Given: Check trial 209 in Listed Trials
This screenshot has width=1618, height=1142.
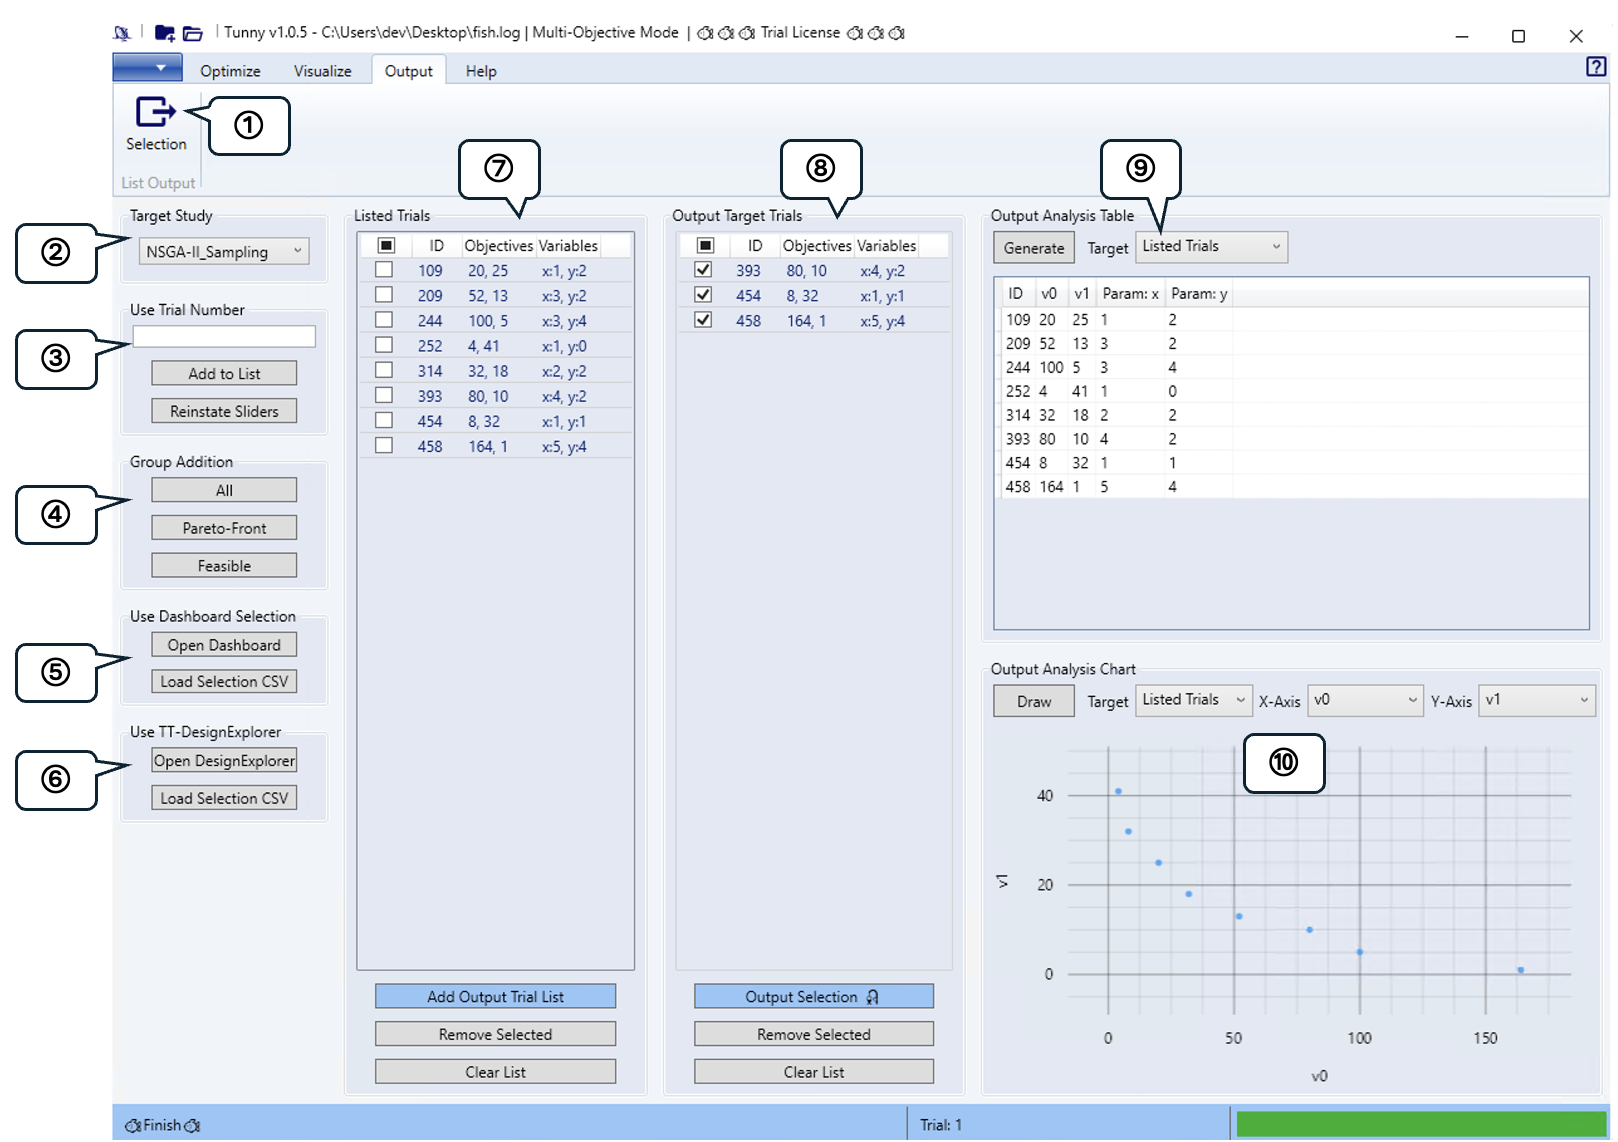Looking at the screenshot, I should click(x=384, y=295).
